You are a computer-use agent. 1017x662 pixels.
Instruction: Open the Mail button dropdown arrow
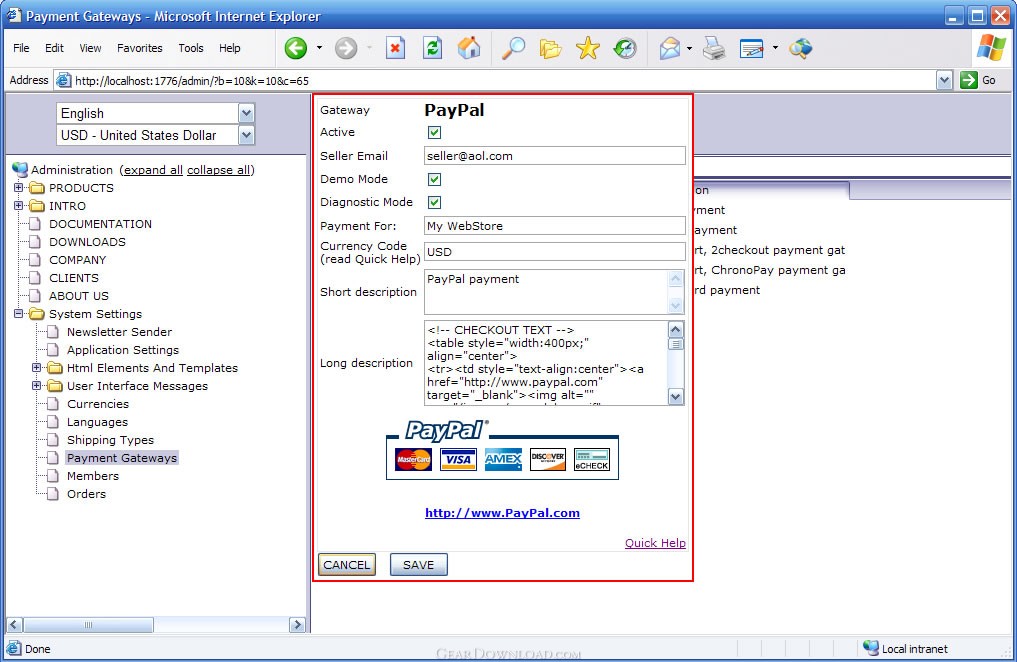689,49
